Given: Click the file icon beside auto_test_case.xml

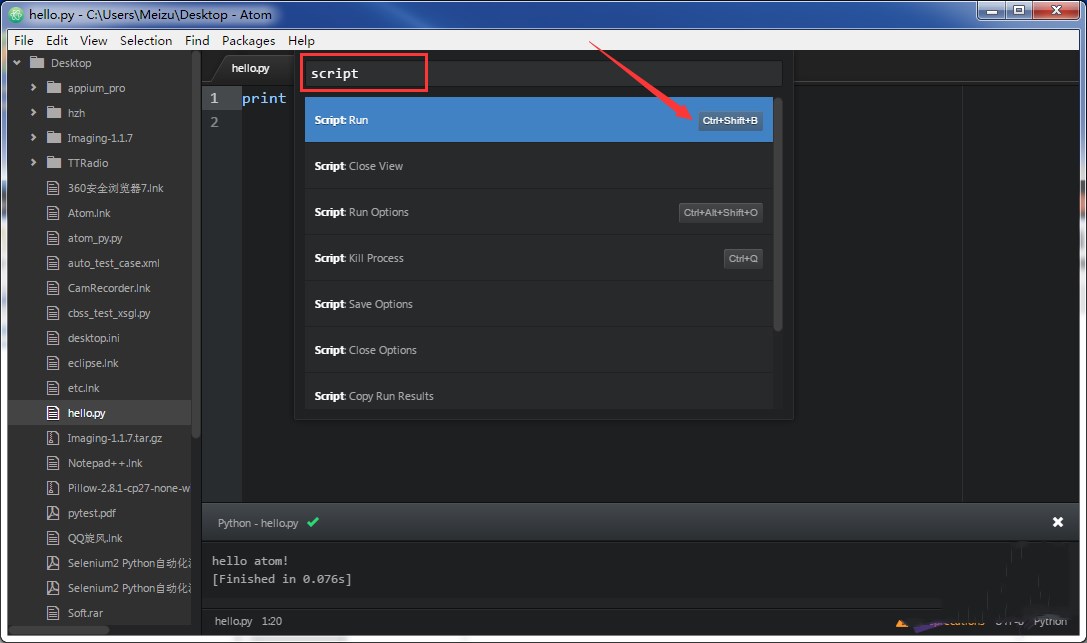Looking at the screenshot, I should 53,263.
